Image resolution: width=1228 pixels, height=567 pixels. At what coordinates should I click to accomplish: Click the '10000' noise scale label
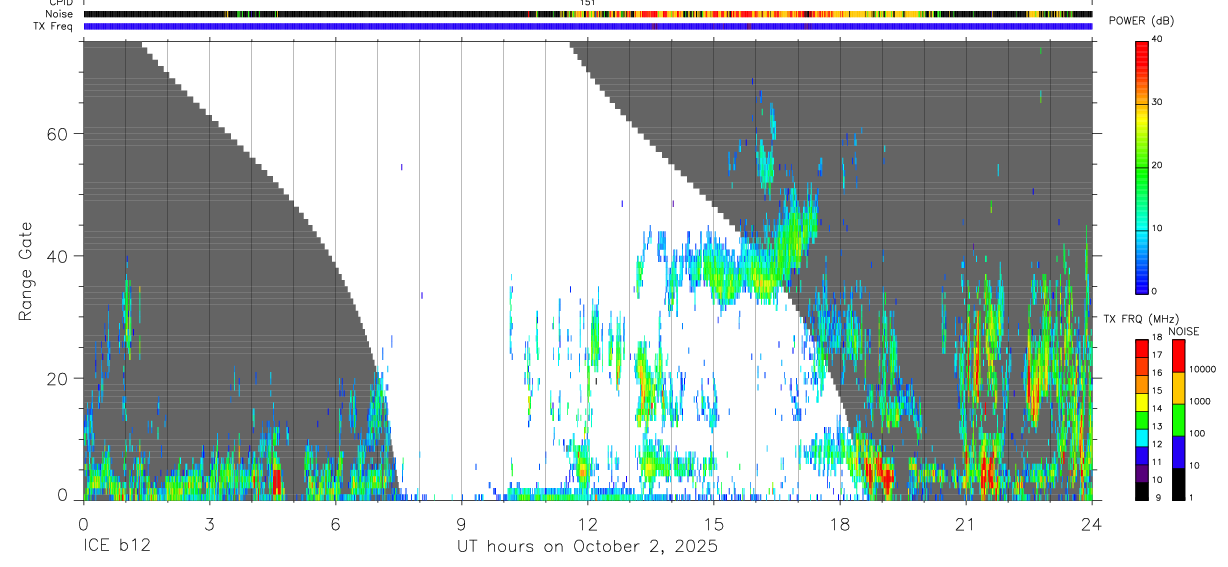tap(1202, 369)
